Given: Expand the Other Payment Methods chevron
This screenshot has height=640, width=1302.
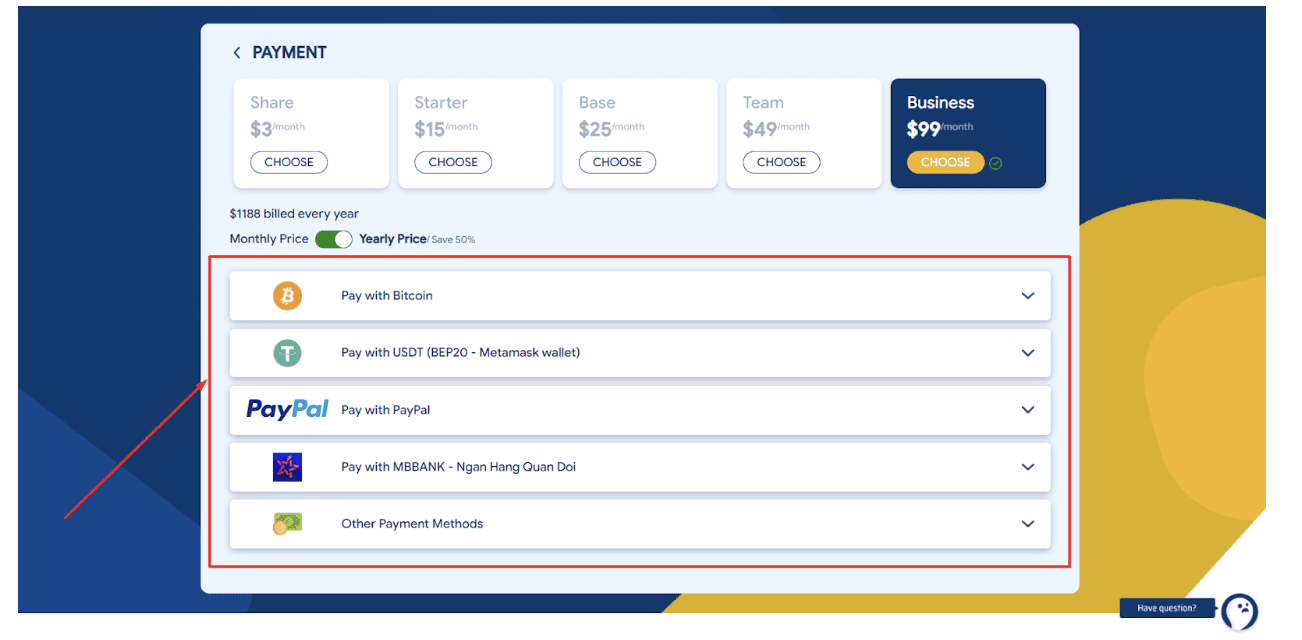Looking at the screenshot, I should [x=1028, y=524].
